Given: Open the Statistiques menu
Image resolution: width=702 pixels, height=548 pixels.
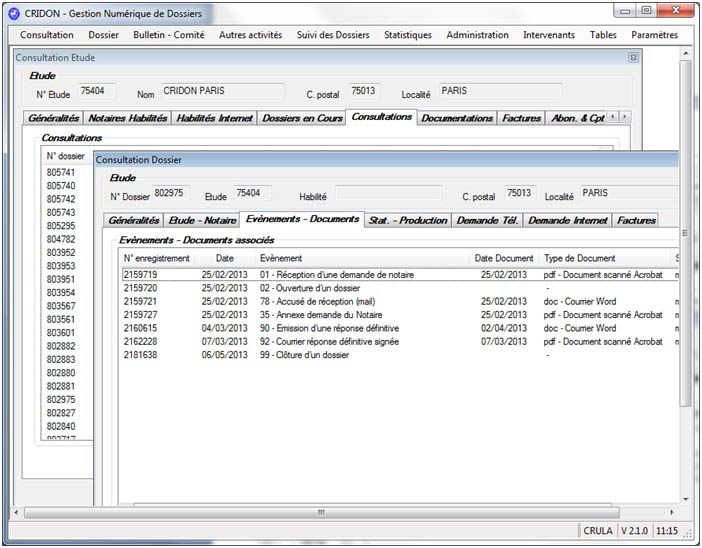Looking at the screenshot, I should [x=408, y=35].
